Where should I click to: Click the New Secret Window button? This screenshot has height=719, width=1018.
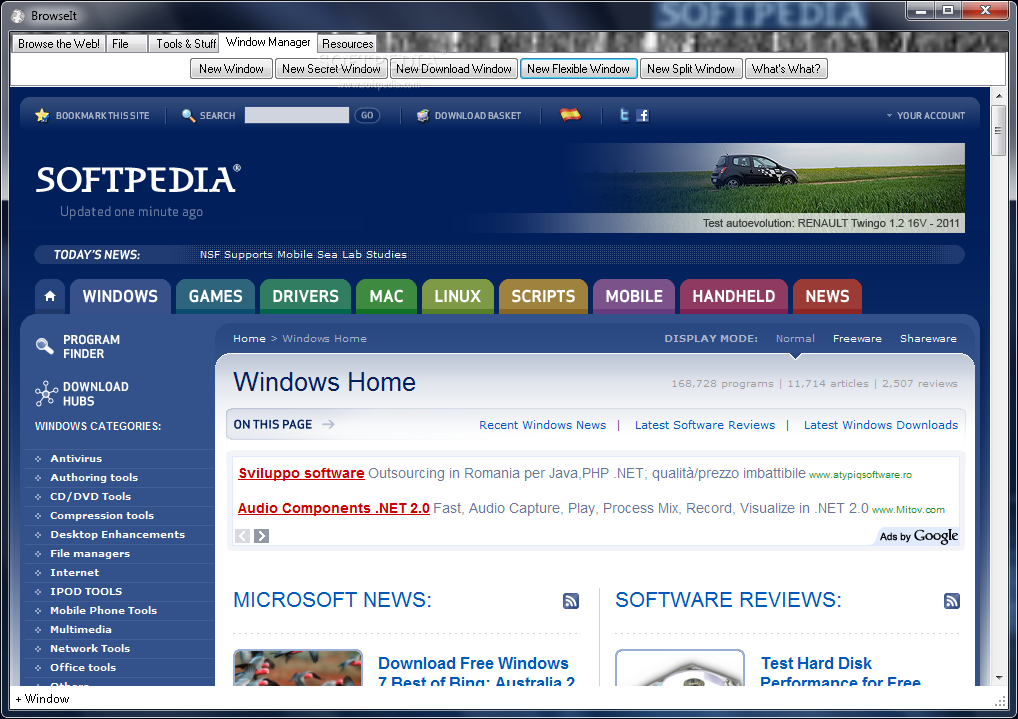click(331, 69)
